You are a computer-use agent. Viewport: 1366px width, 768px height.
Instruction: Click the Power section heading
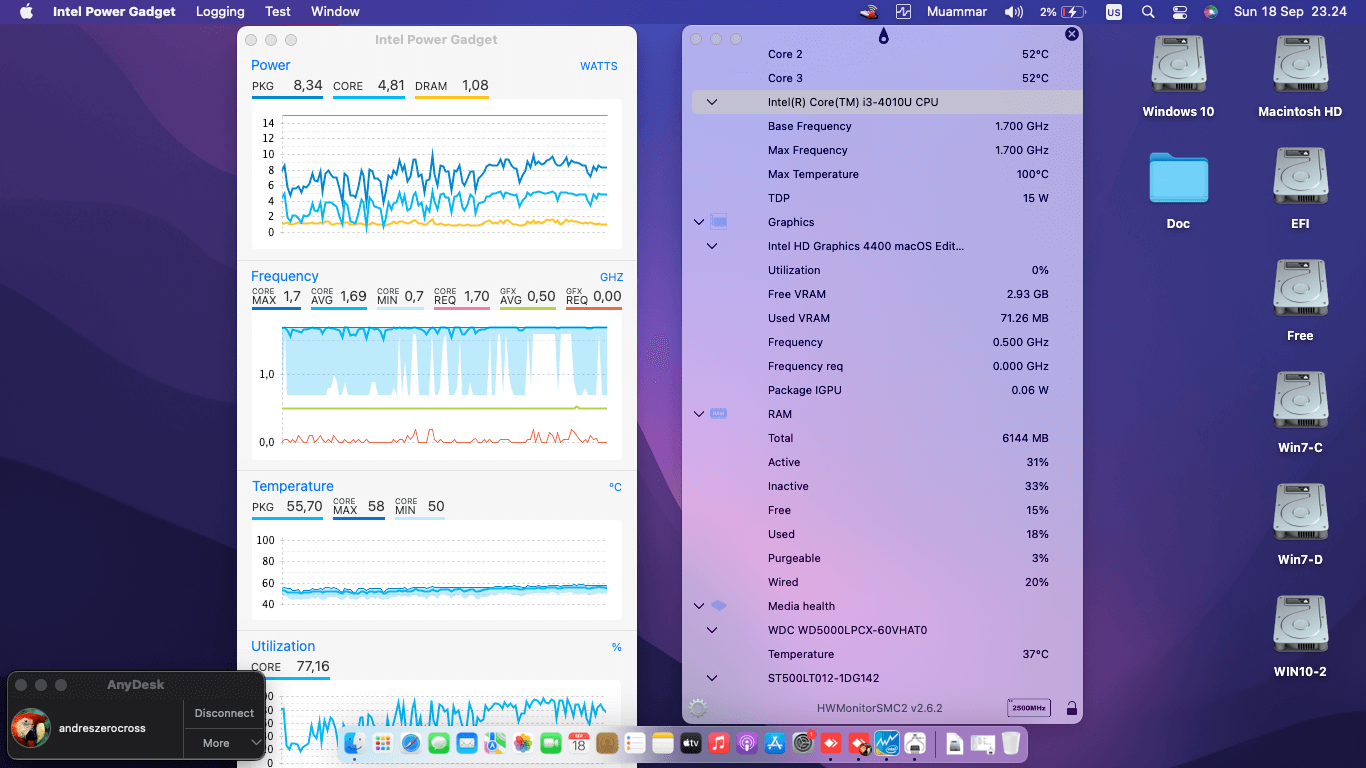tap(270, 65)
